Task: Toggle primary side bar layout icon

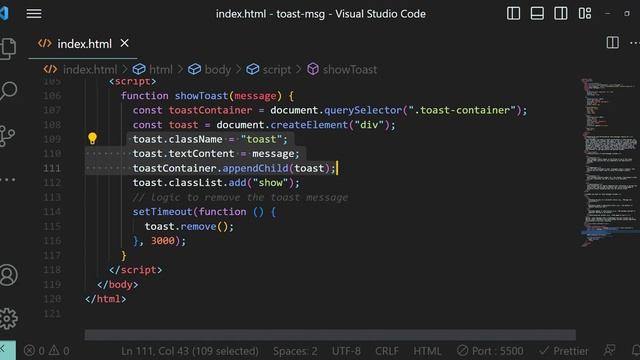Action: pos(513,13)
